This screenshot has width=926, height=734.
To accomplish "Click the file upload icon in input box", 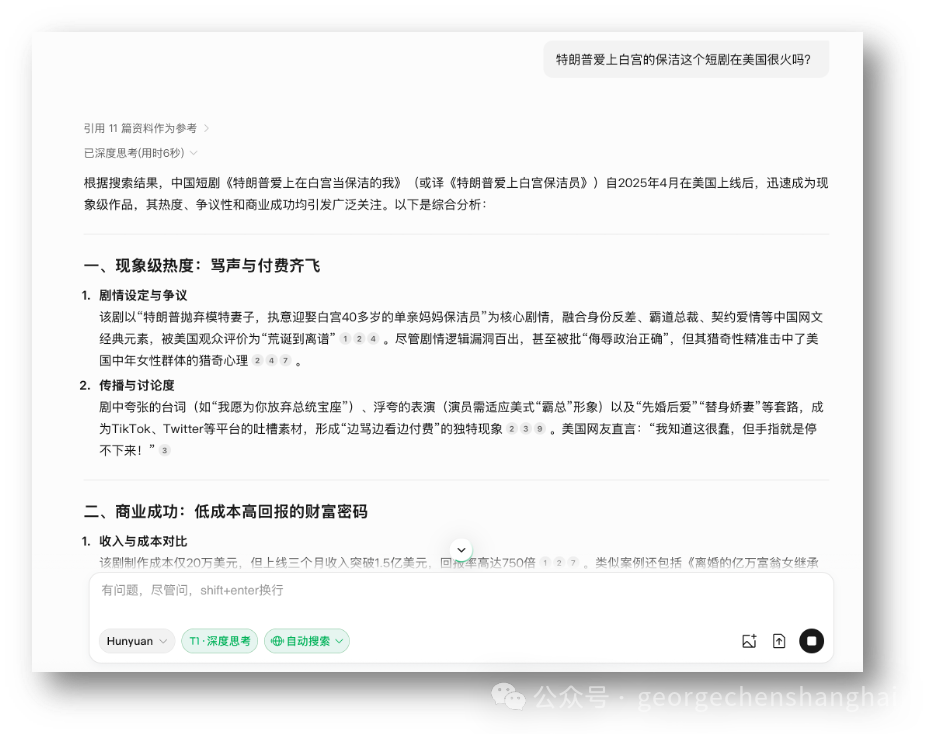I will click(779, 641).
